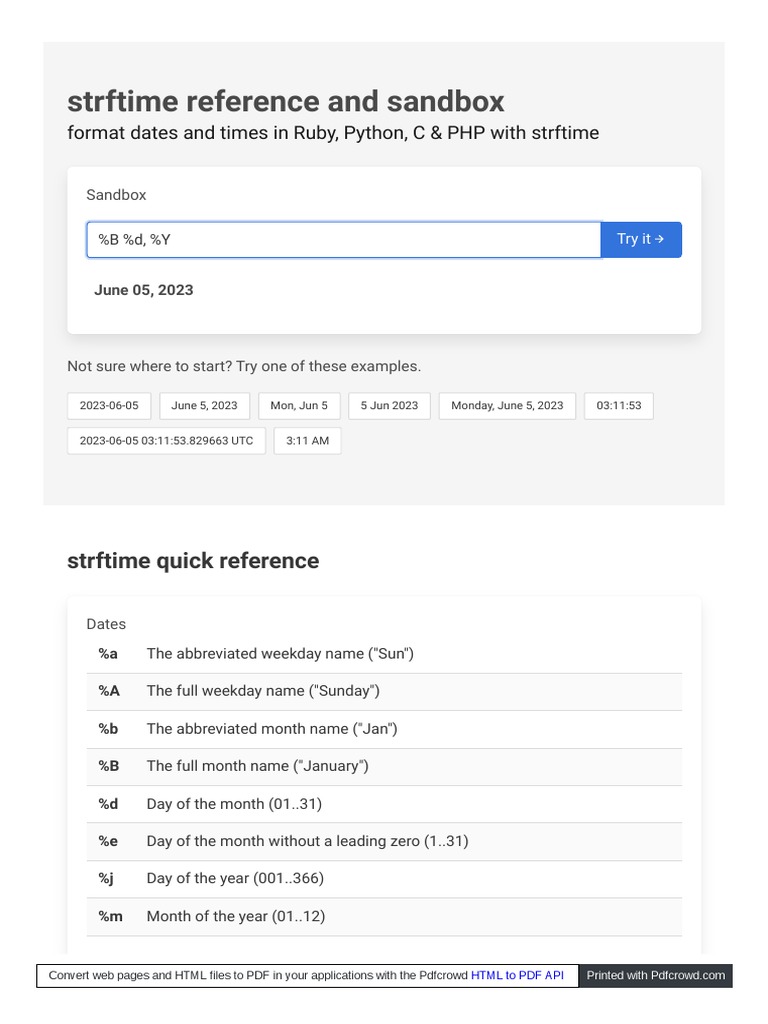Click the Printed with Pdfcrowd.com badge
768x1024 pixels.
[655, 975]
